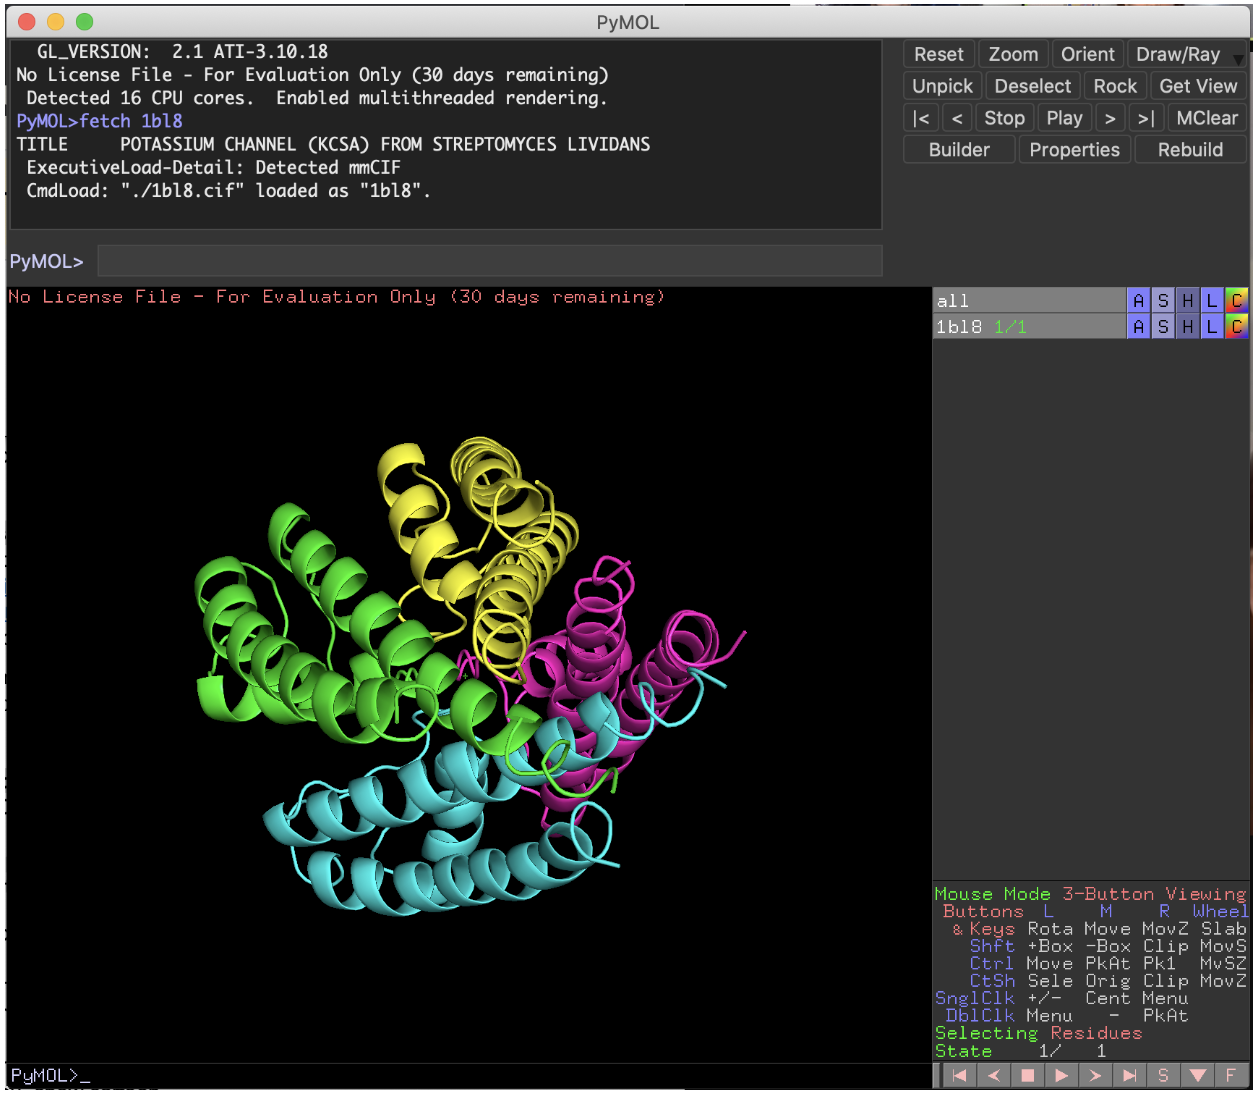The width and height of the screenshot is (1256, 1110).
Task: Open Action menu for the 1bl8 object
Action: click(x=1138, y=326)
